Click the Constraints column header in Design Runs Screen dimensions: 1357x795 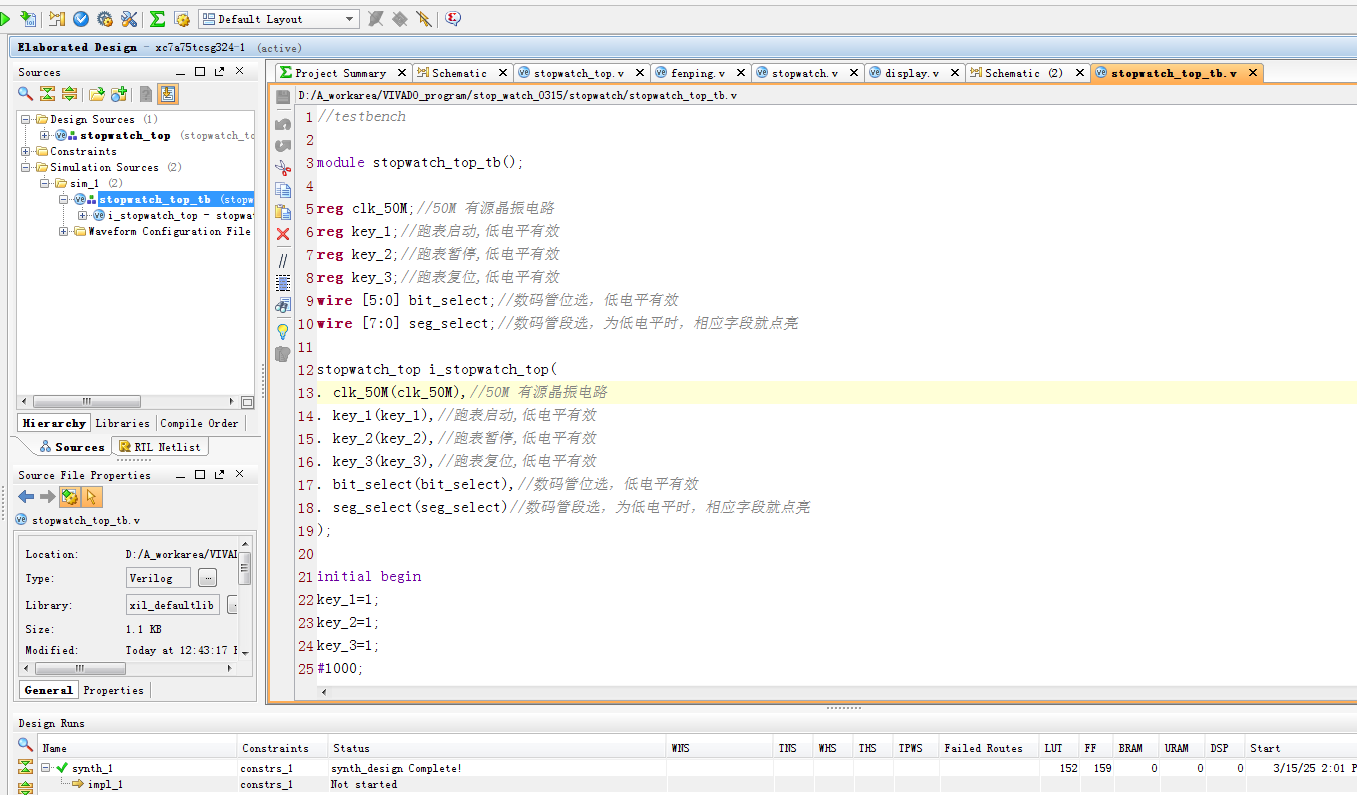point(283,748)
